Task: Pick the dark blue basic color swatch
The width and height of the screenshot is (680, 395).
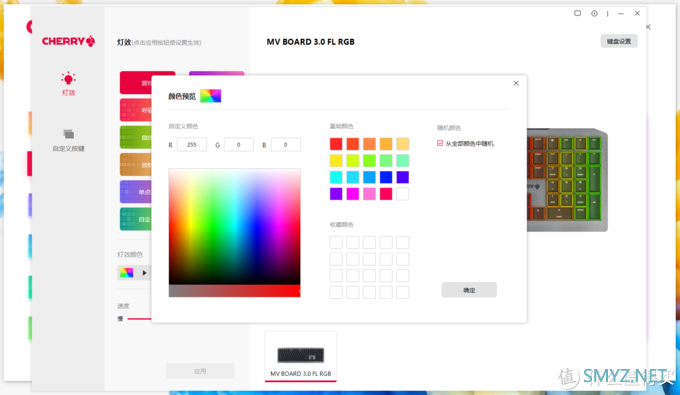Action: pos(386,177)
